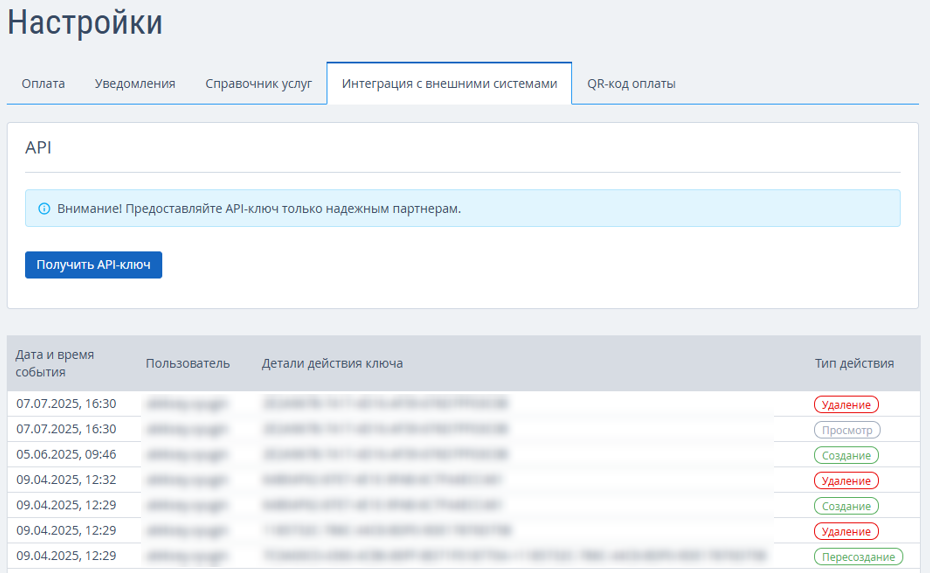Go to the QR-код оплаты tab
The height and width of the screenshot is (573, 930).
(x=631, y=84)
